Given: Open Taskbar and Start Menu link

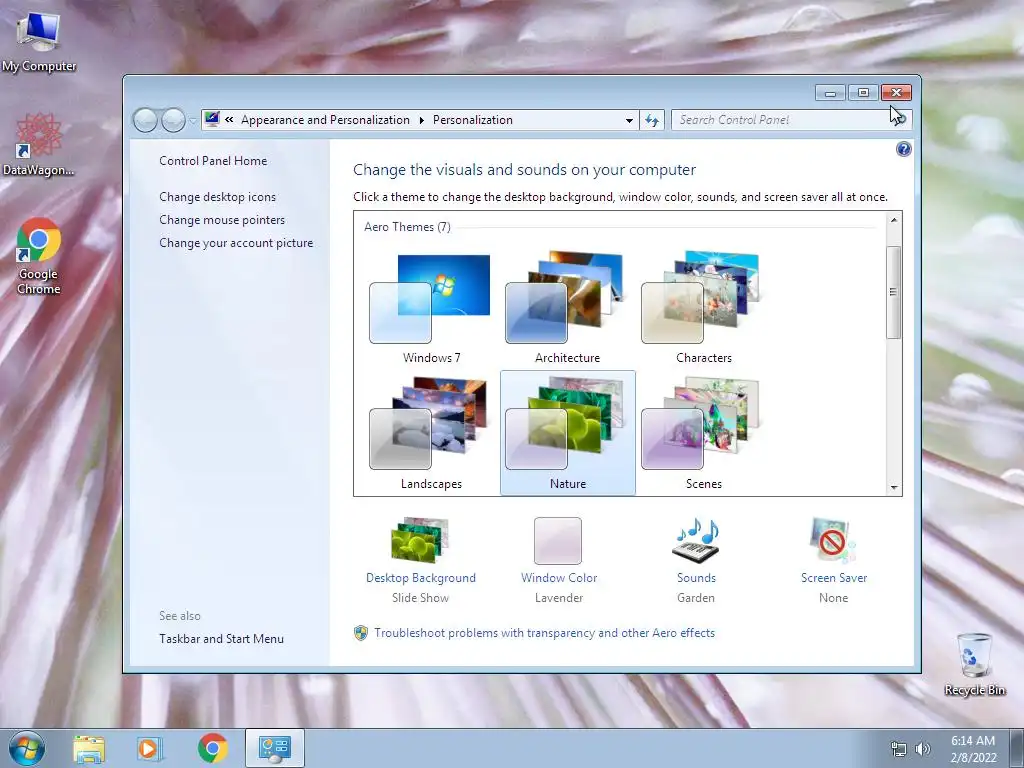Looking at the screenshot, I should pos(221,639).
